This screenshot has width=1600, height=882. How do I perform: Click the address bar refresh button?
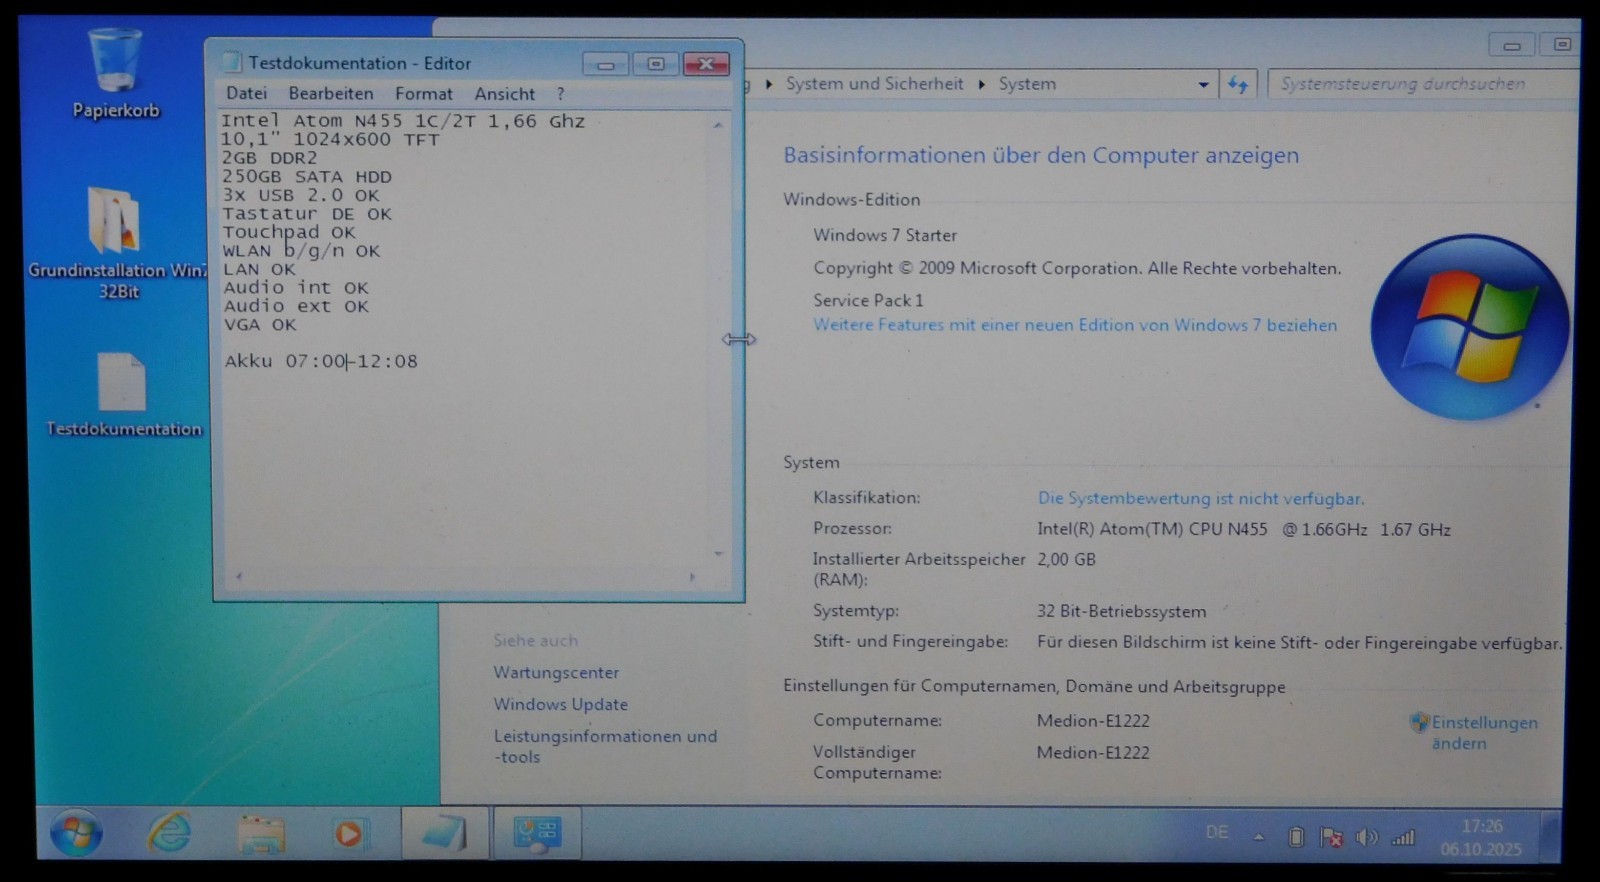click(x=1238, y=85)
